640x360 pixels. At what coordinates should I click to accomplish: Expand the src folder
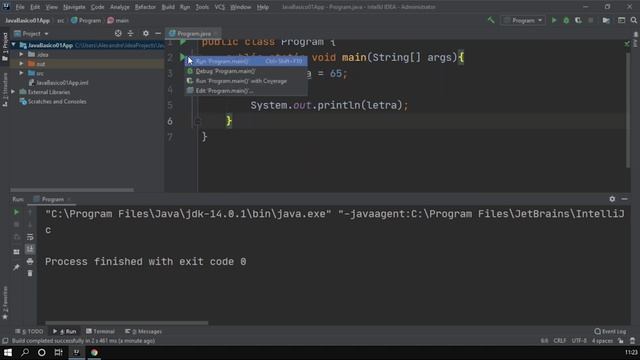click(21, 73)
